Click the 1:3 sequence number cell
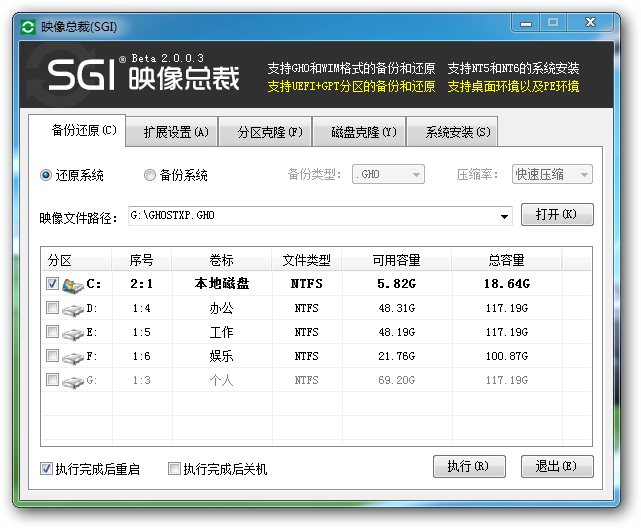 coord(142,380)
